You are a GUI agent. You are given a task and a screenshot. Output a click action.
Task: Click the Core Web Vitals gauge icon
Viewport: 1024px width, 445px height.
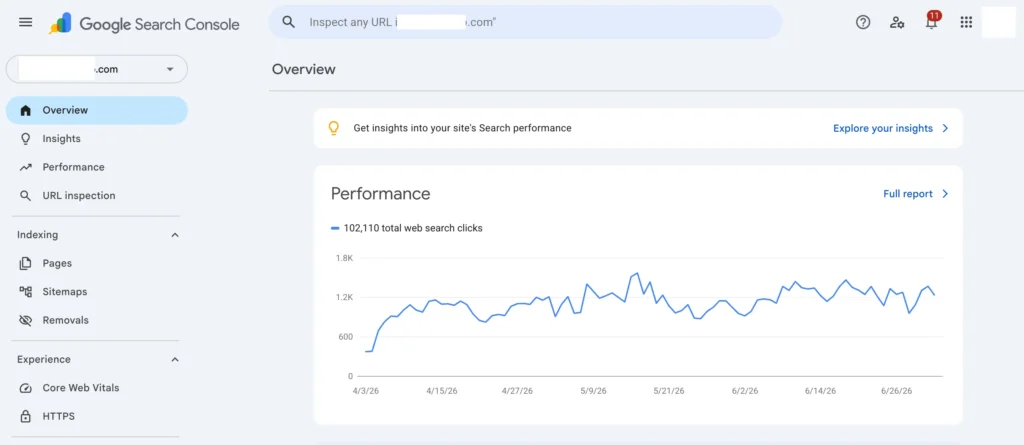[25, 388]
